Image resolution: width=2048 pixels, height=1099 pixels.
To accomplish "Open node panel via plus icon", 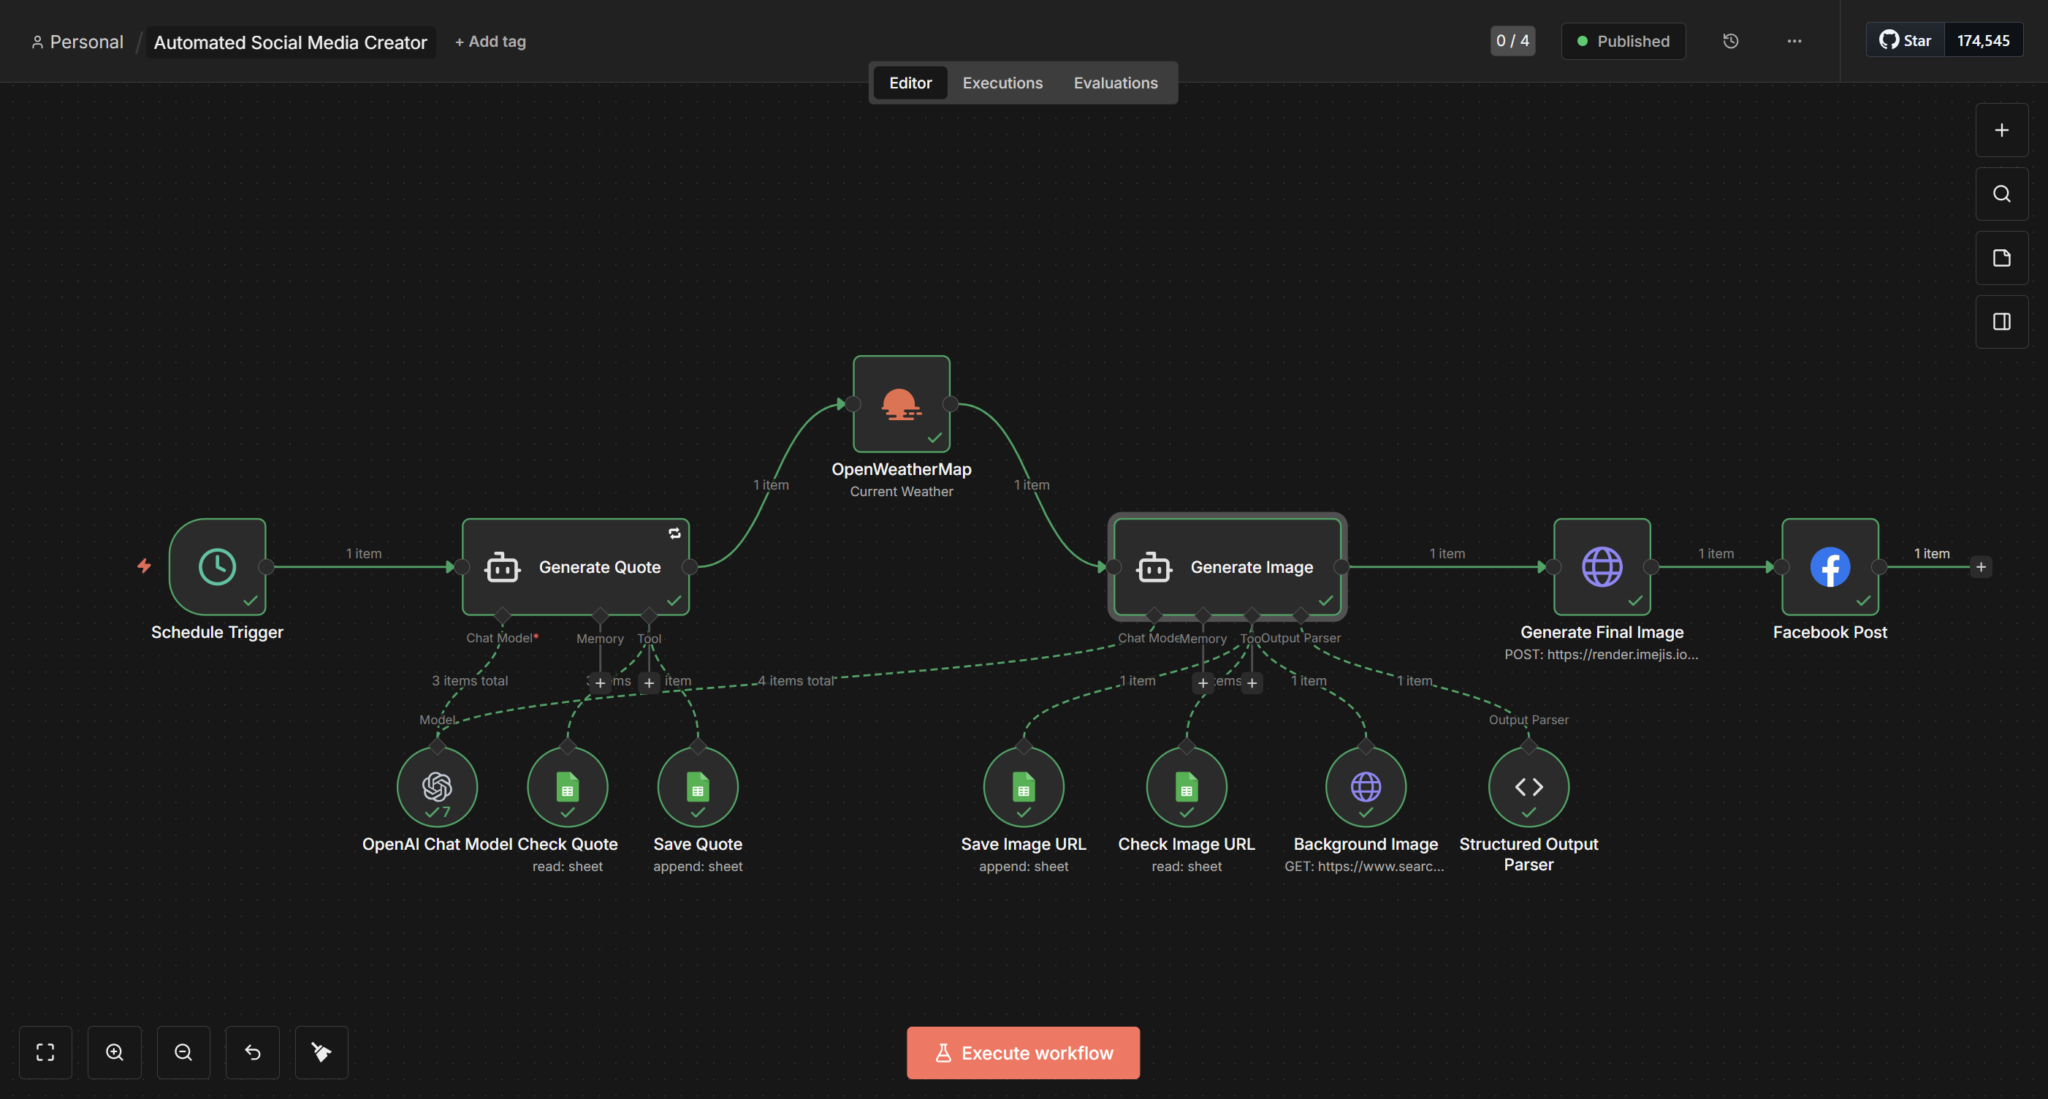I will pyautogui.click(x=2002, y=129).
